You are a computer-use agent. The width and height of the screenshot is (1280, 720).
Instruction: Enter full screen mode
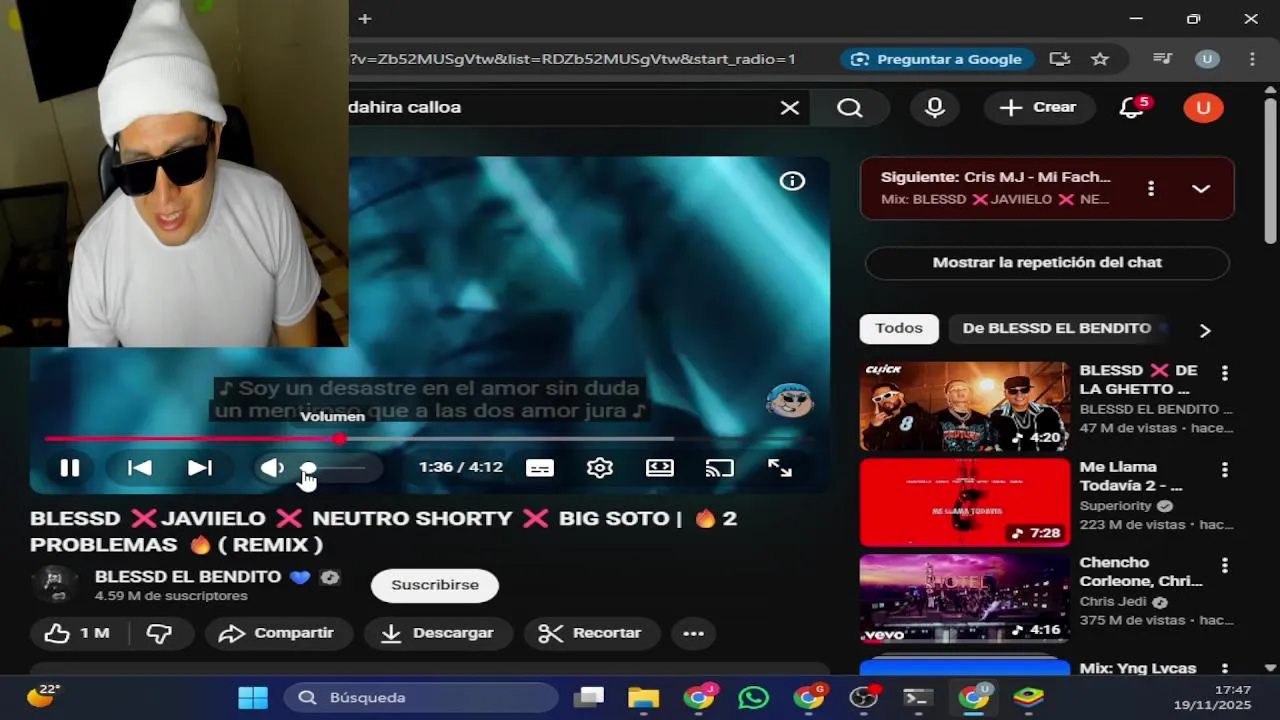pos(780,468)
